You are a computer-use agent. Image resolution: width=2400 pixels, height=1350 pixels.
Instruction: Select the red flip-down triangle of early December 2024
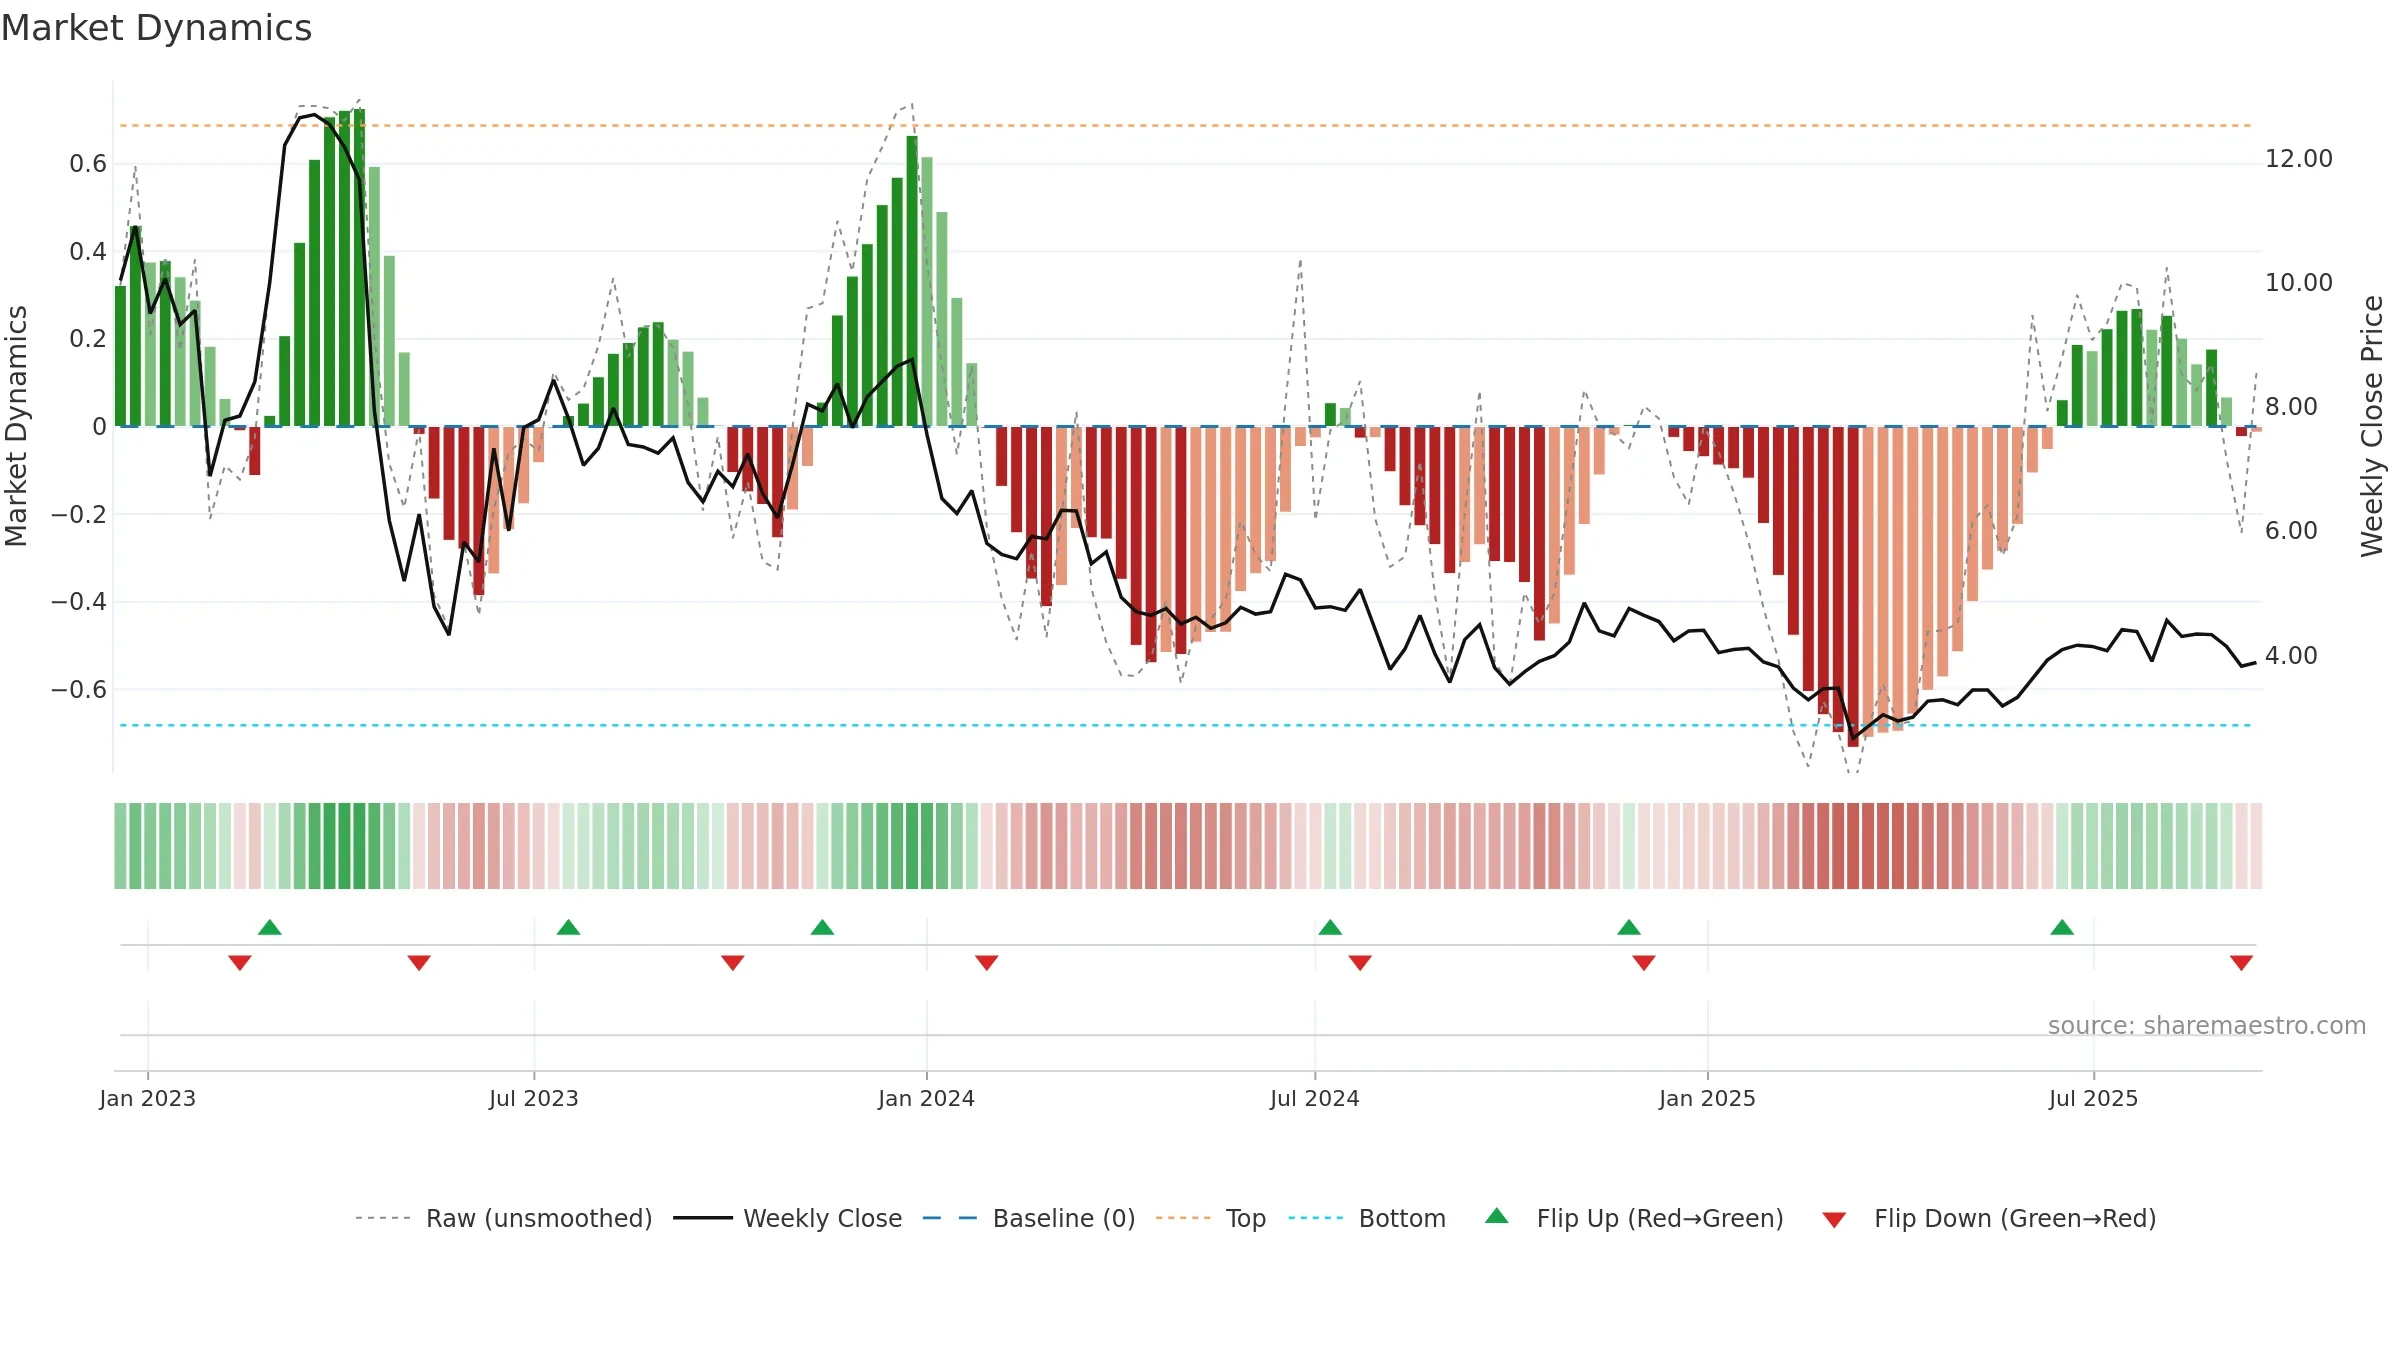click(x=1644, y=962)
